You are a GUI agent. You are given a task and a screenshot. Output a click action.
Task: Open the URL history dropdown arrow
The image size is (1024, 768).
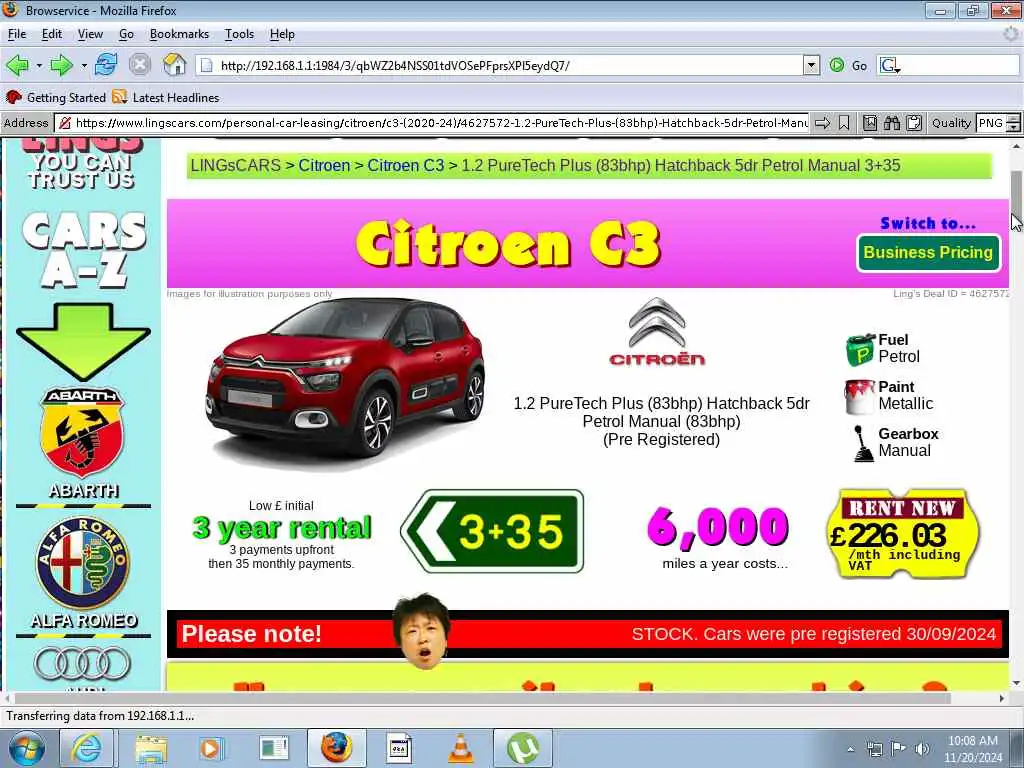(x=811, y=65)
